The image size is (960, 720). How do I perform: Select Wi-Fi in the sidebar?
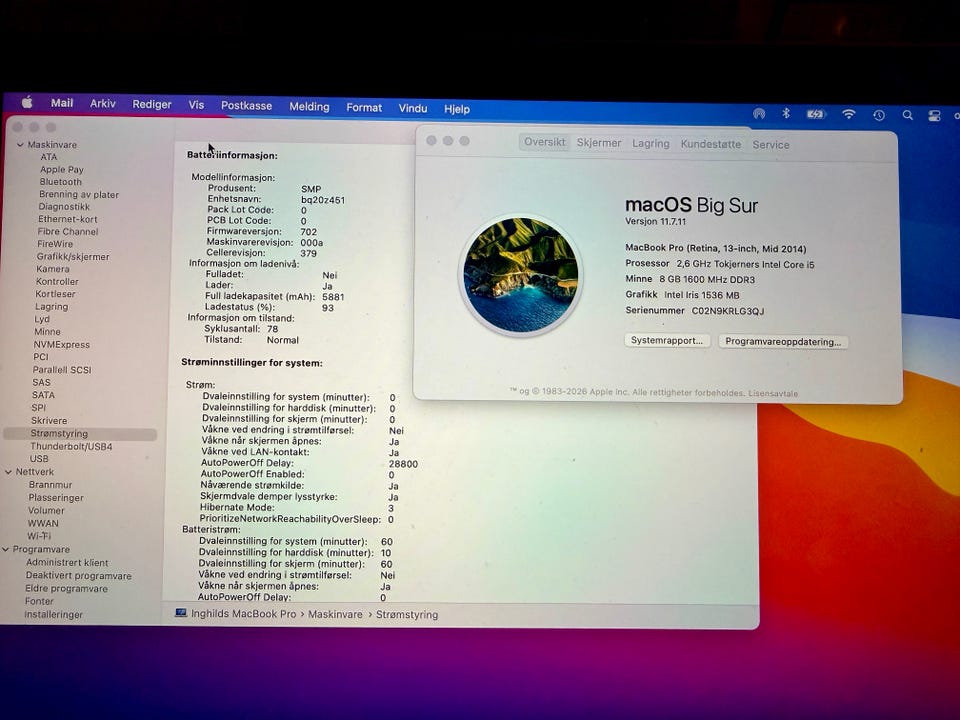point(39,536)
